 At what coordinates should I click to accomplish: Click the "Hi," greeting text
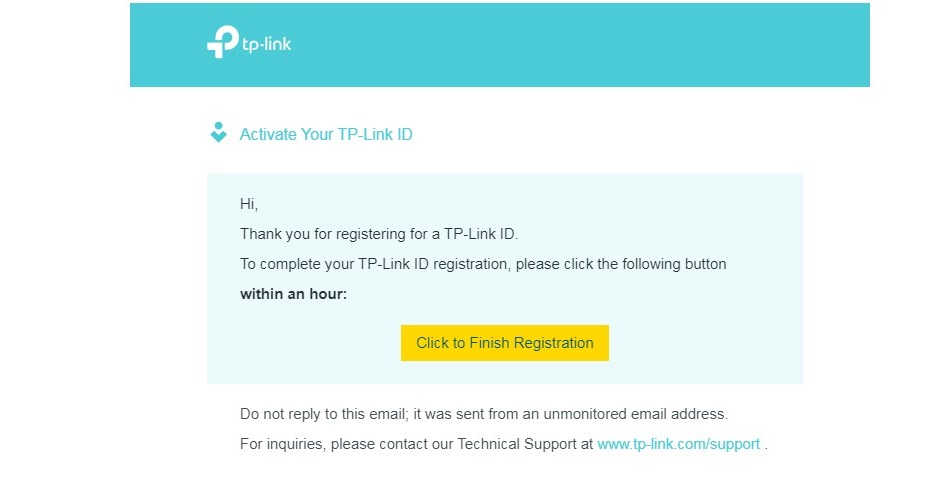click(249, 204)
